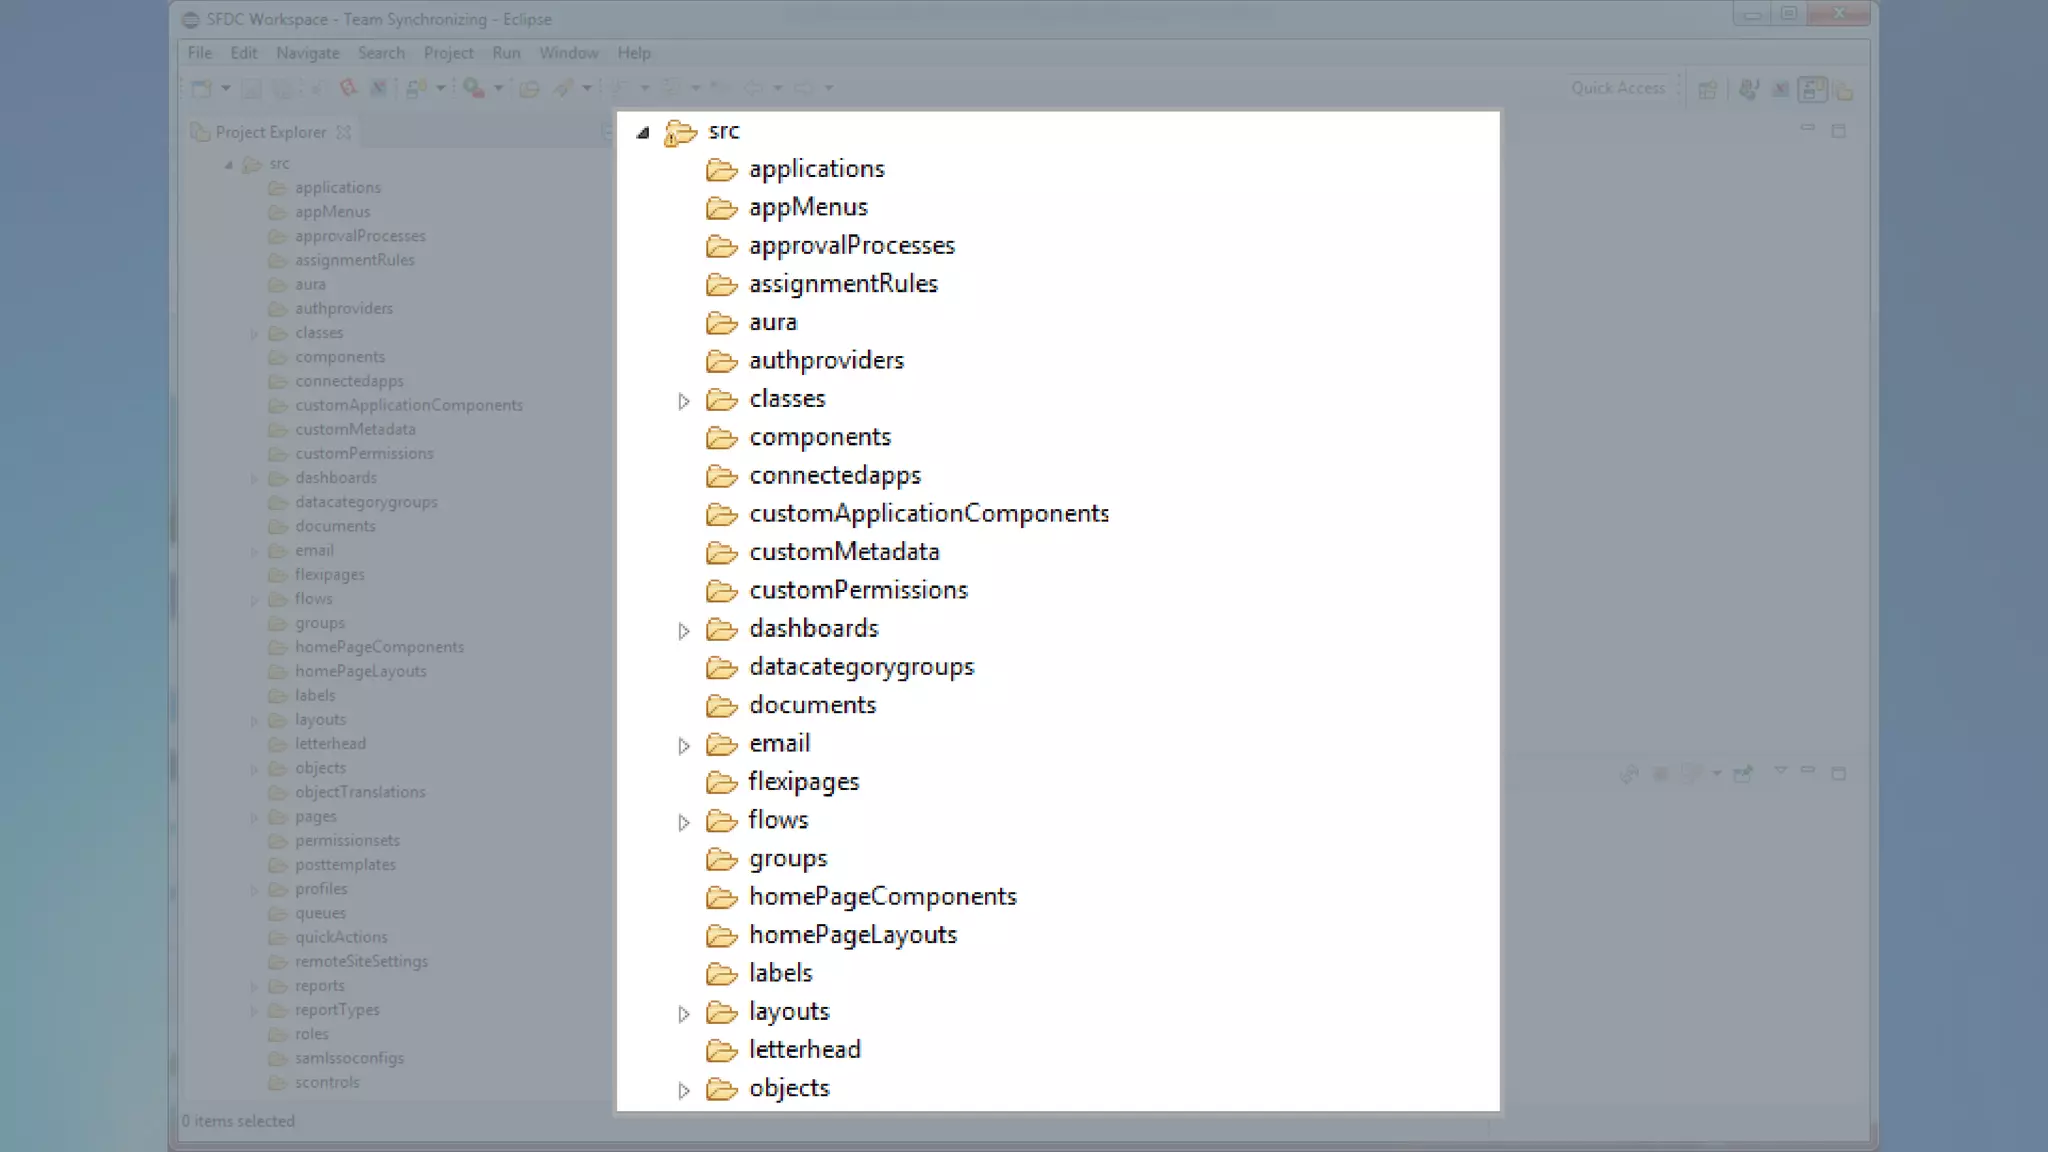Image resolution: width=2048 pixels, height=1152 pixels.
Task: Click the Open Perspective icon beside Quick Access
Action: pos(1708,91)
